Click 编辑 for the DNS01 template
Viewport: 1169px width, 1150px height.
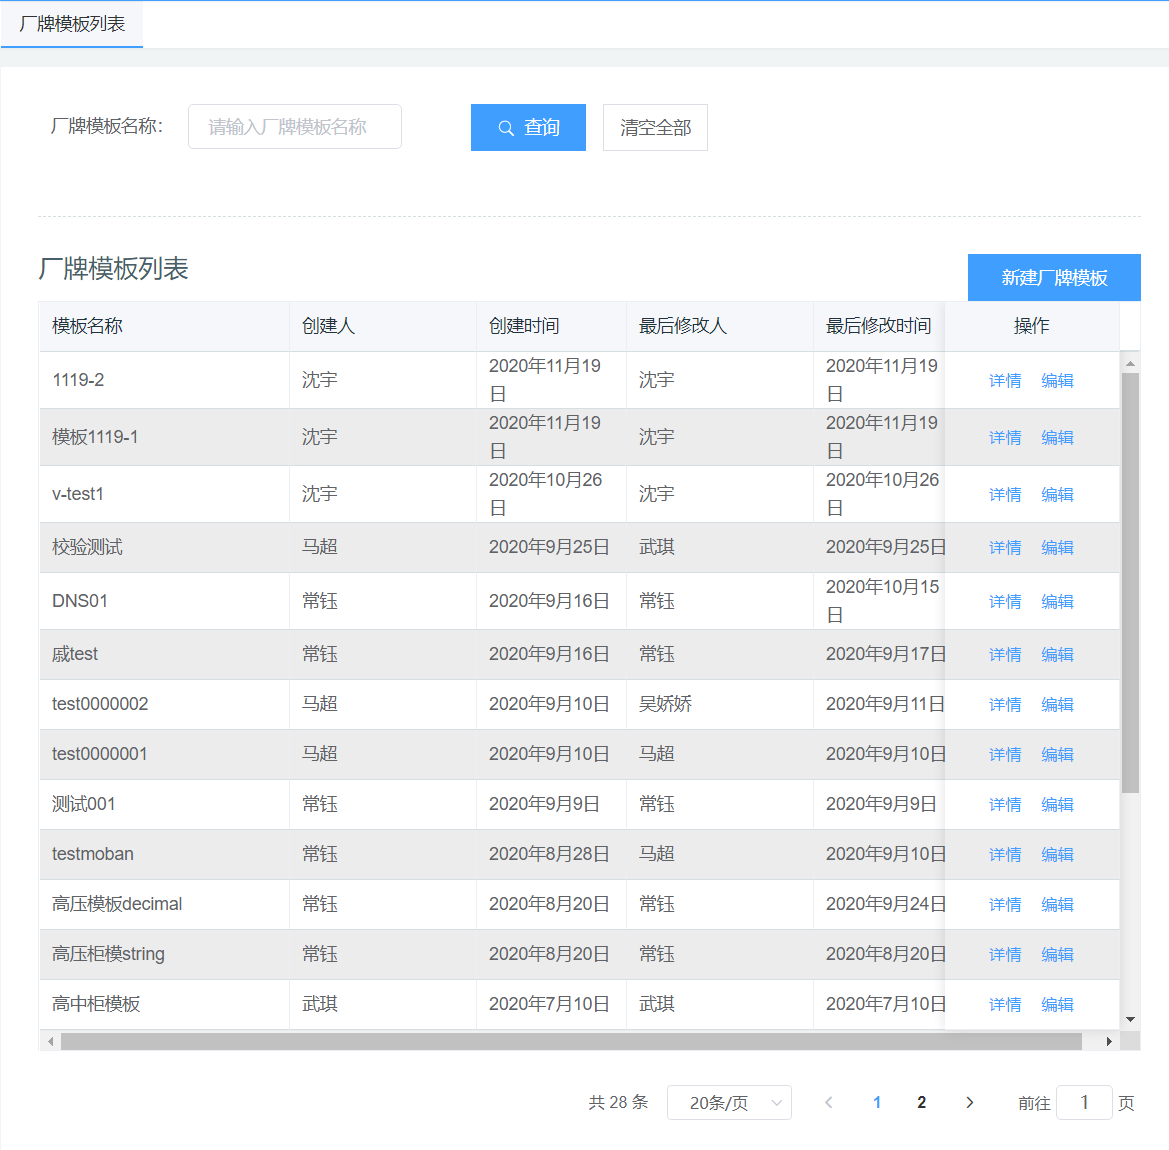(1057, 602)
